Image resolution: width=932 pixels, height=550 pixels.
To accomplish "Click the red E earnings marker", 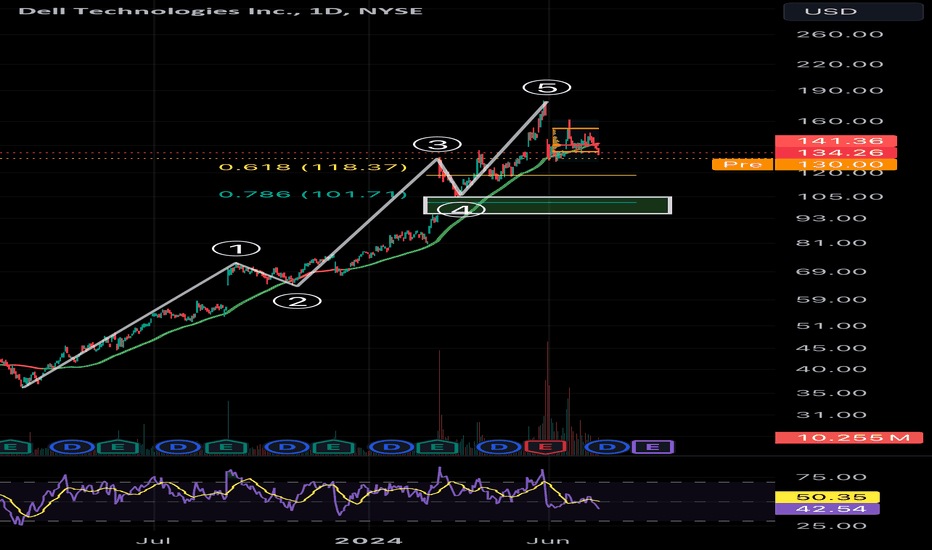I will [x=545, y=447].
